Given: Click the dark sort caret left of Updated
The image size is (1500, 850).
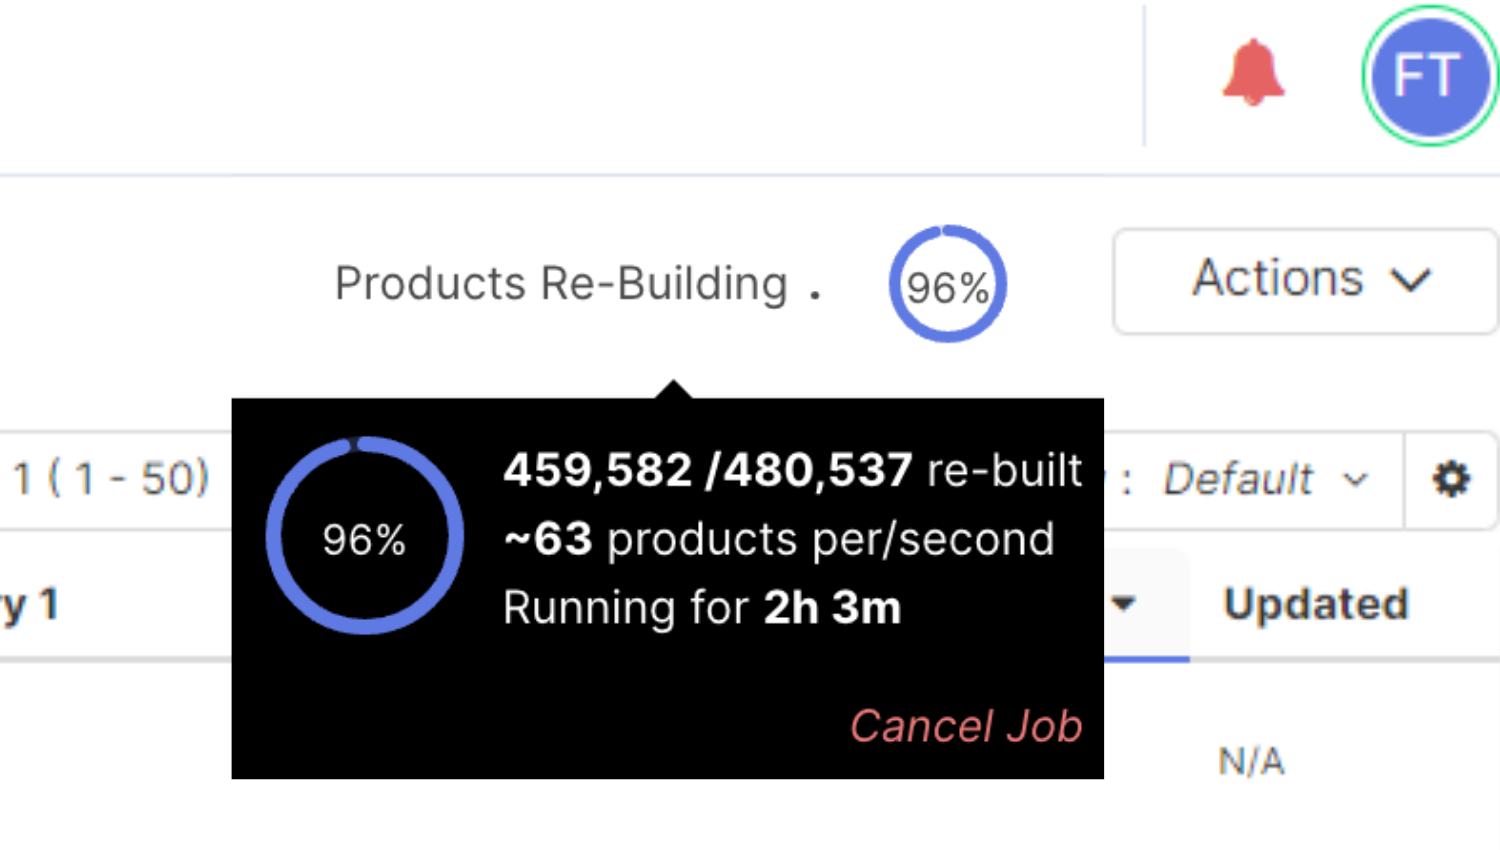Looking at the screenshot, I should pyautogui.click(x=1124, y=603).
